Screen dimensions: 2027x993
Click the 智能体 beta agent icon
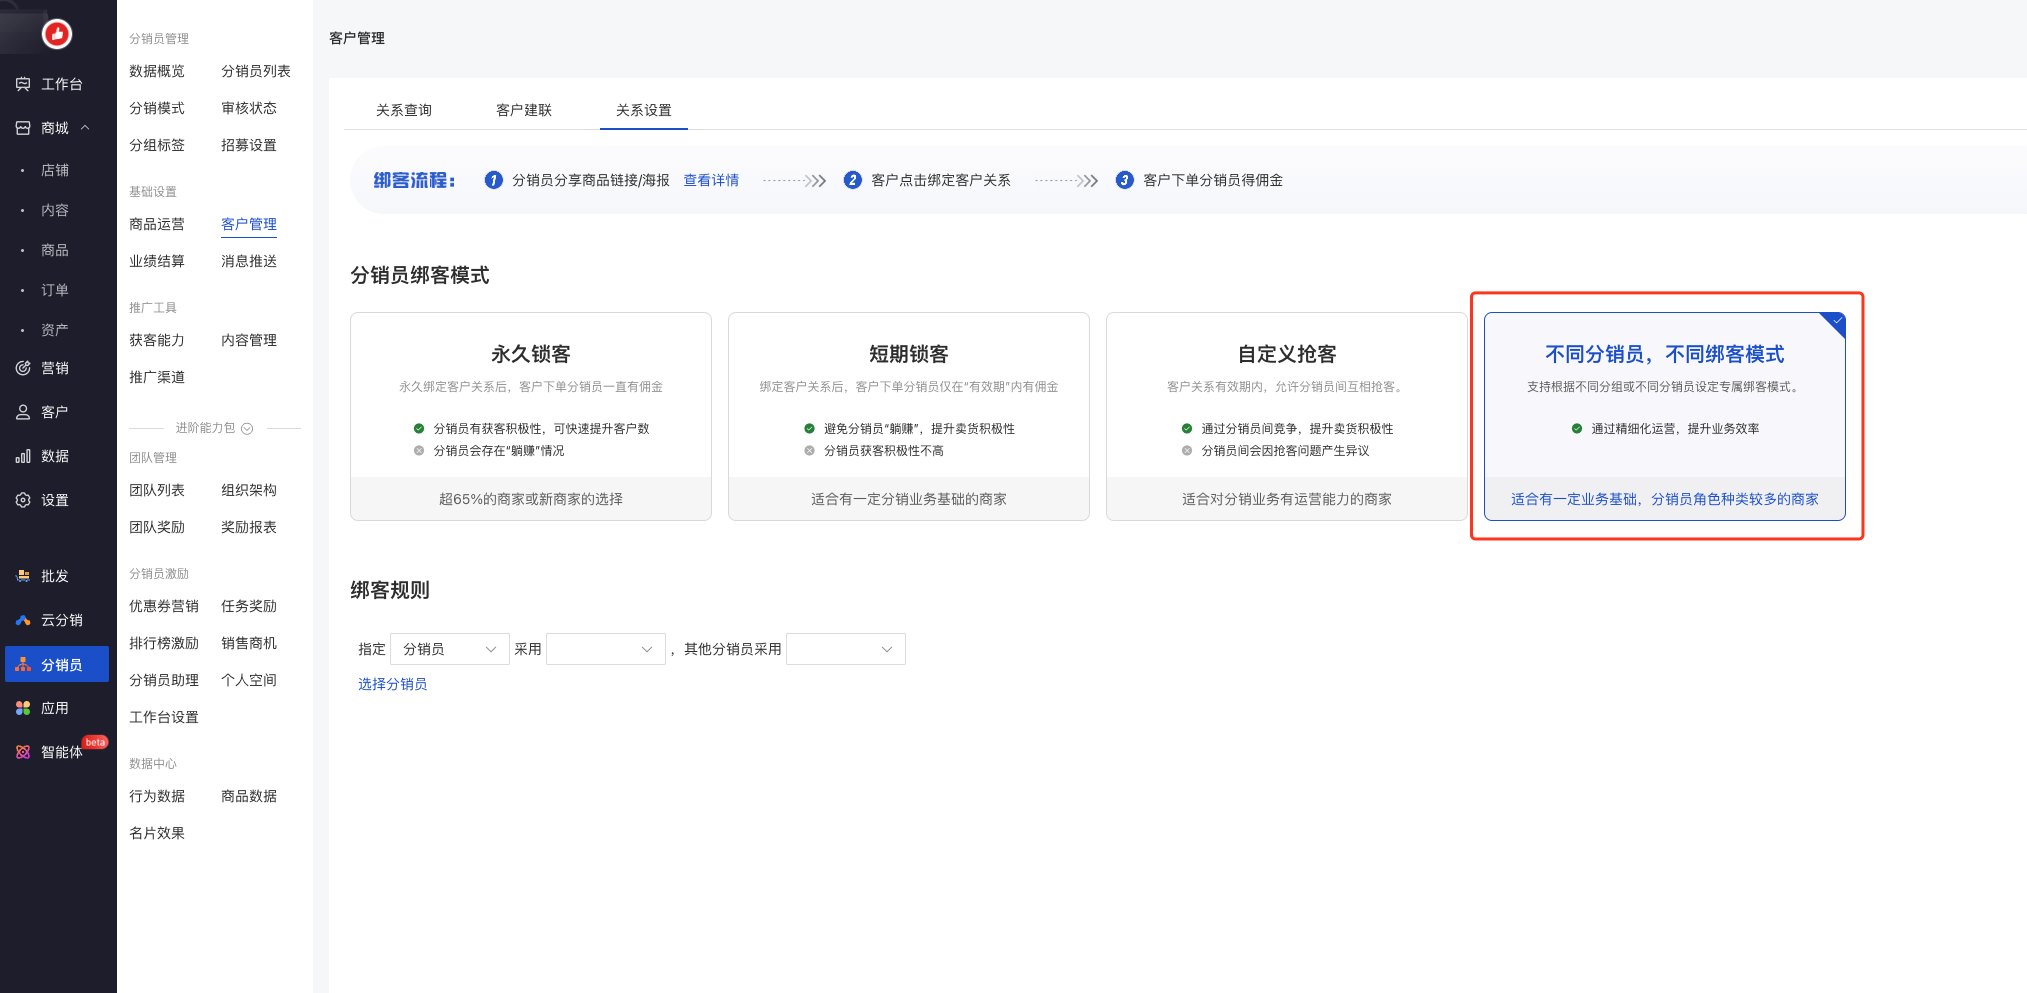[x=23, y=752]
